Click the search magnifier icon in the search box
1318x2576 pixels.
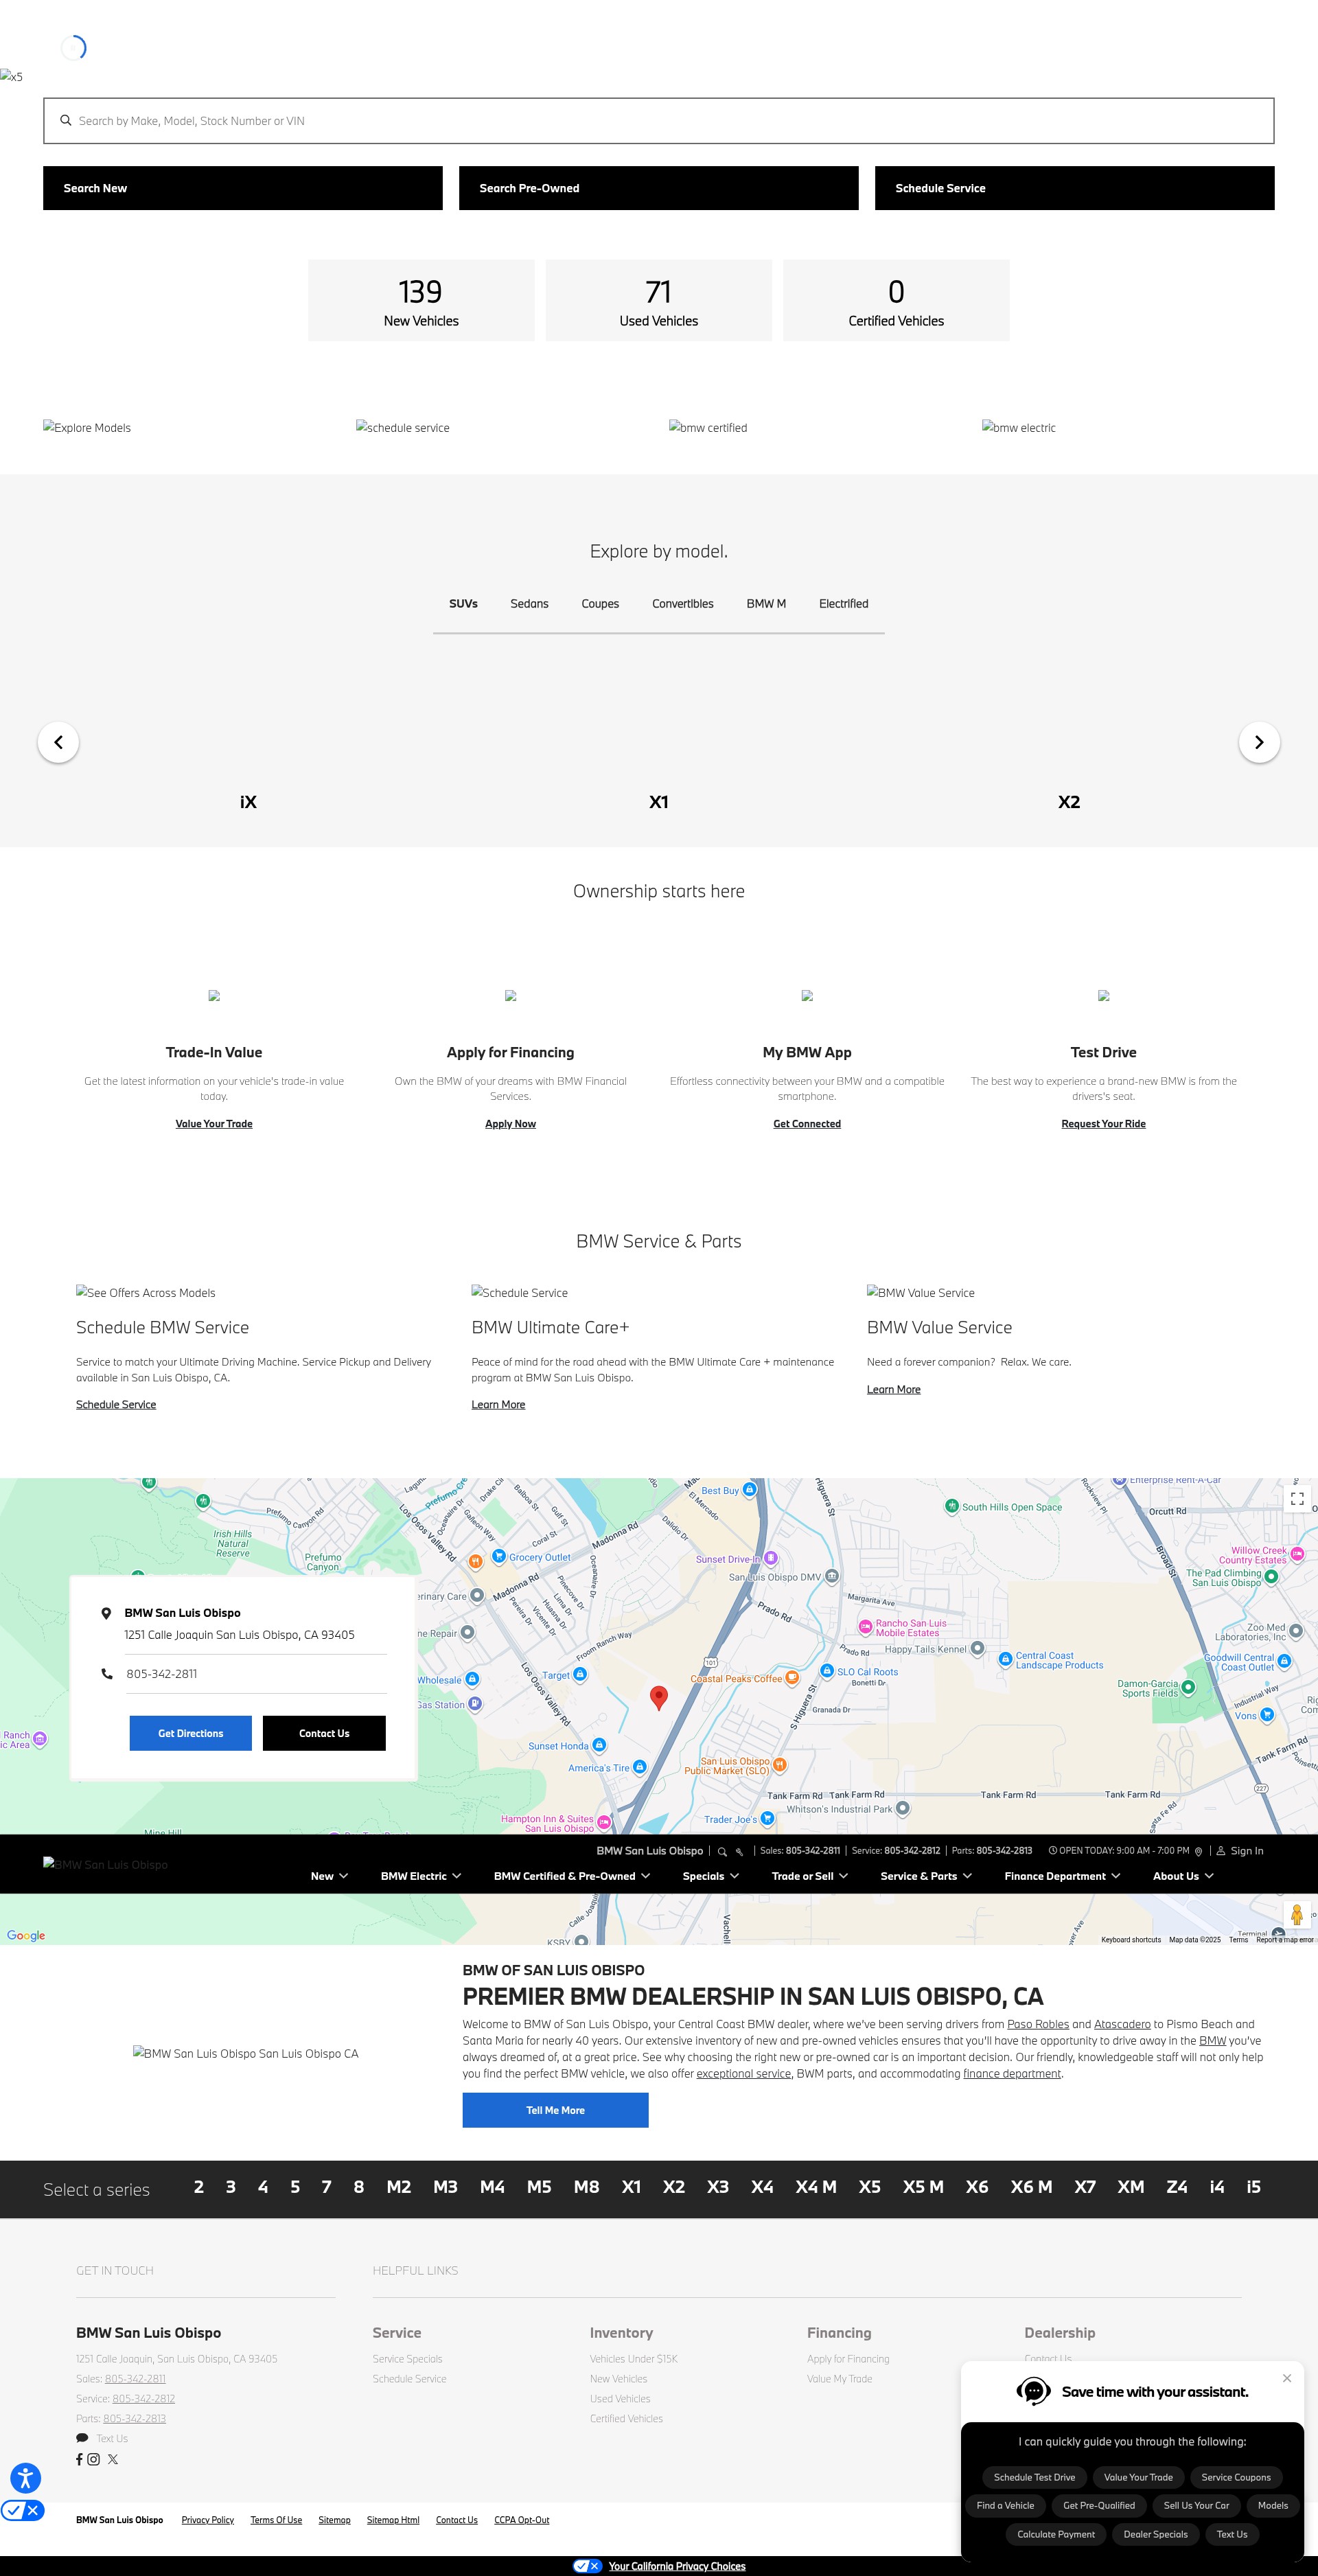coord(66,121)
